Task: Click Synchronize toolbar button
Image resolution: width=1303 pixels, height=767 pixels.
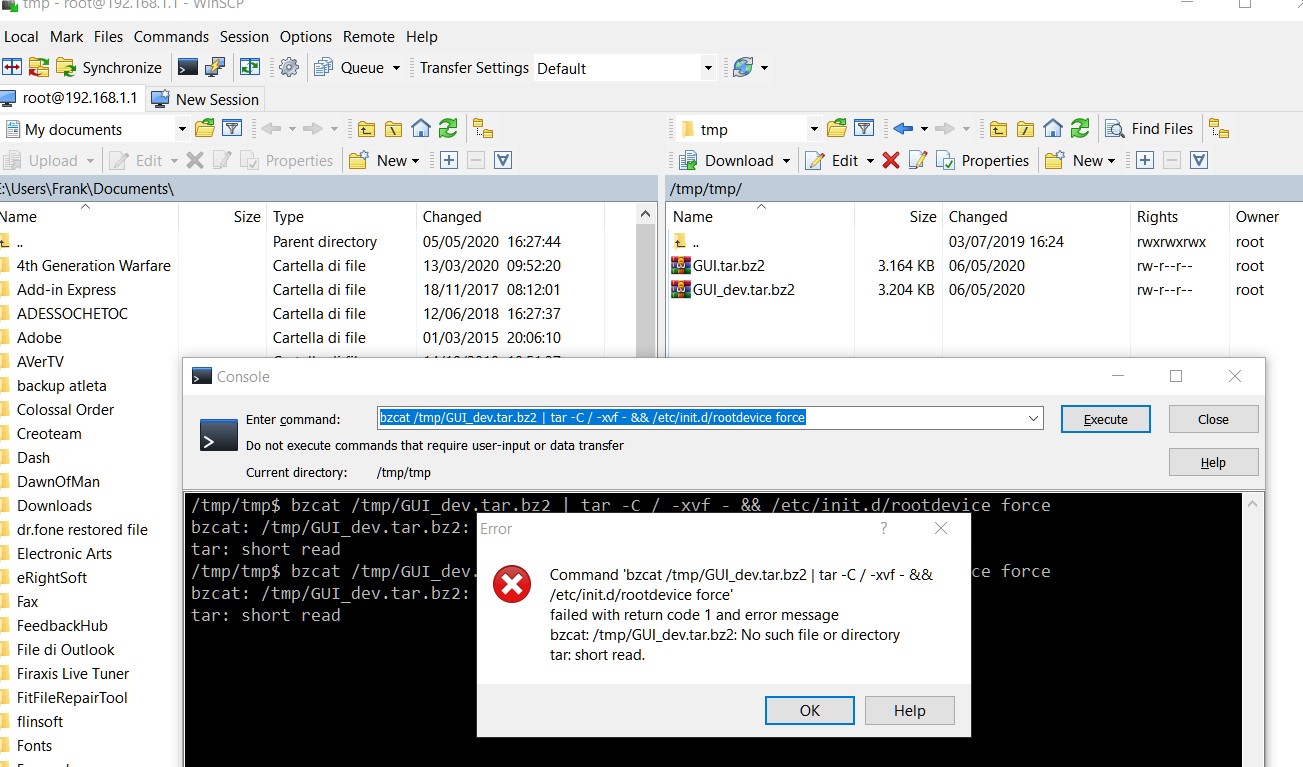Action: pyautogui.click(x=109, y=67)
